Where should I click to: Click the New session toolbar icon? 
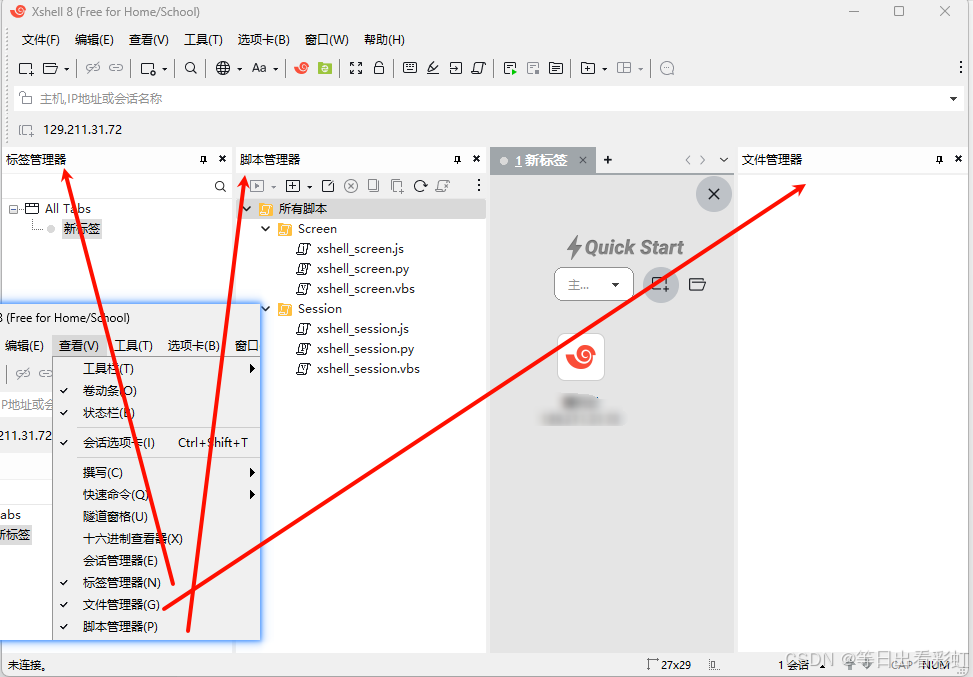[26, 68]
